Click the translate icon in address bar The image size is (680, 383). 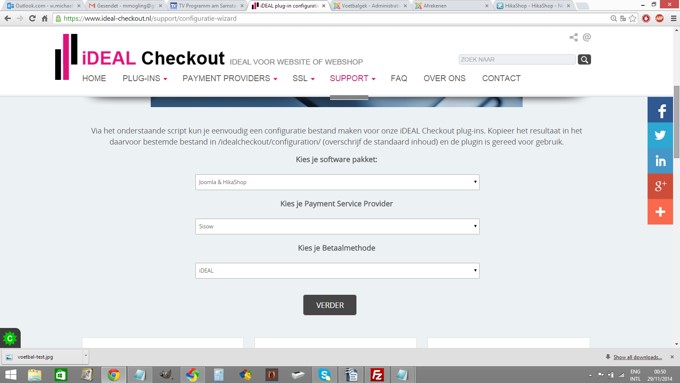623,19
